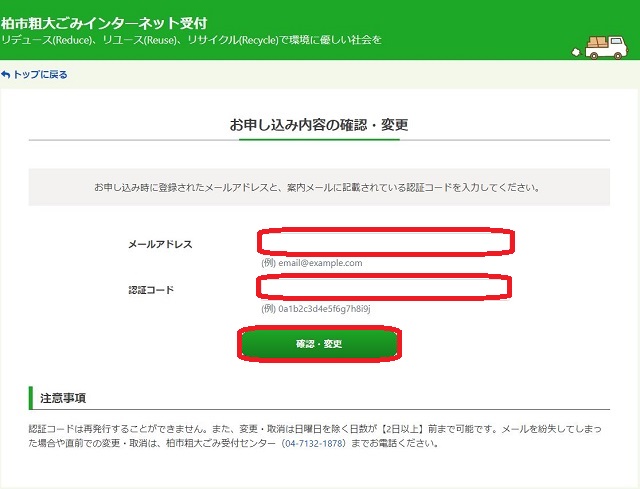The height and width of the screenshot is (489, 640).
Task: Click the back arrow icon beside トップに戻る
Action: pos(5,75)
